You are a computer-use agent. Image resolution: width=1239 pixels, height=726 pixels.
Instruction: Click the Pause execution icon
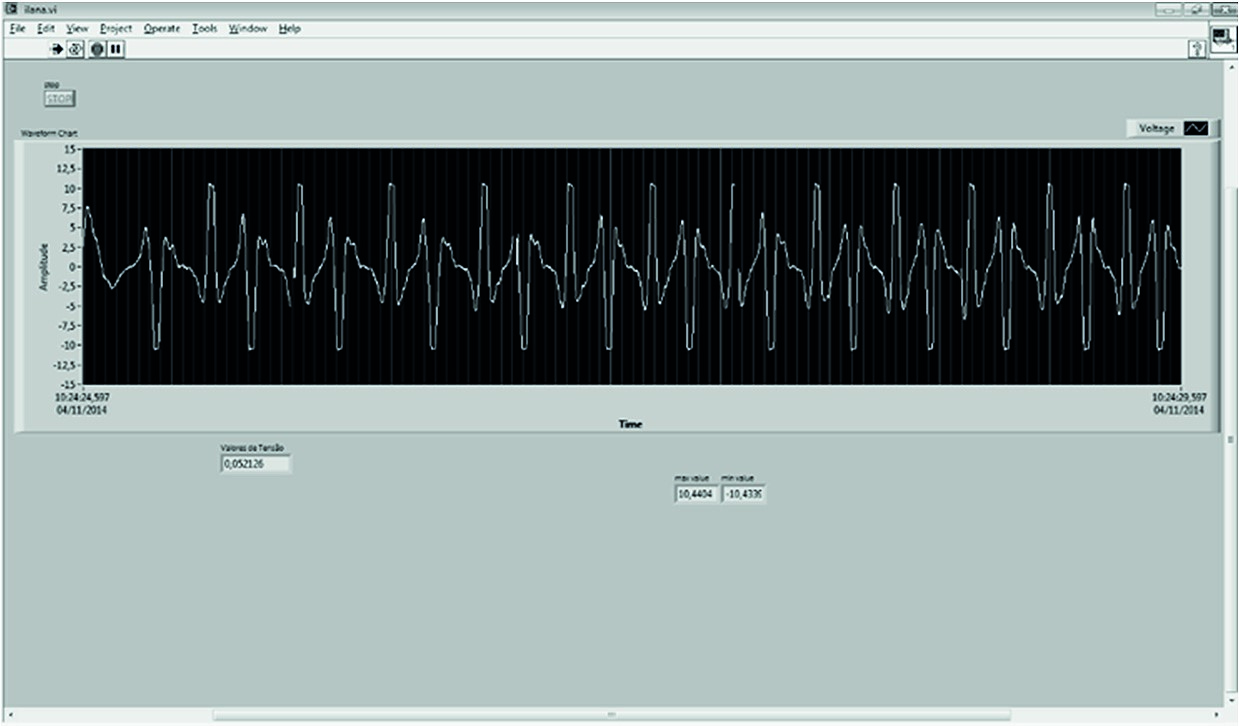click(116, 48)
